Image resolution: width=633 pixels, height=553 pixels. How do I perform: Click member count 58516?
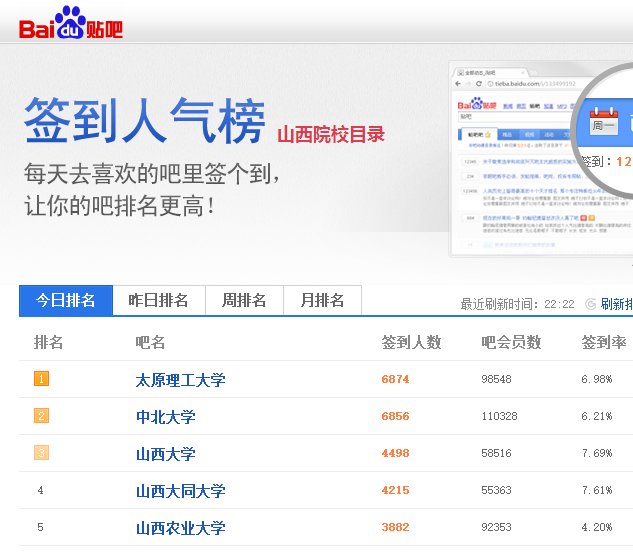point(496,453)
